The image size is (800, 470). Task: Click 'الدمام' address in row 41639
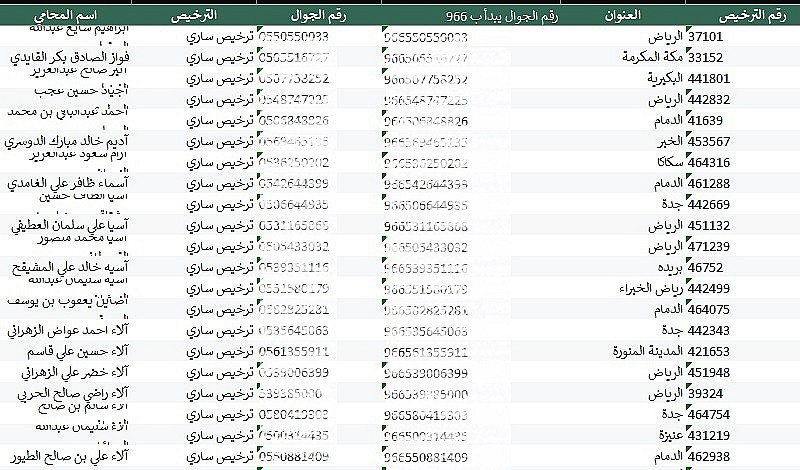[x=668, y=120]
